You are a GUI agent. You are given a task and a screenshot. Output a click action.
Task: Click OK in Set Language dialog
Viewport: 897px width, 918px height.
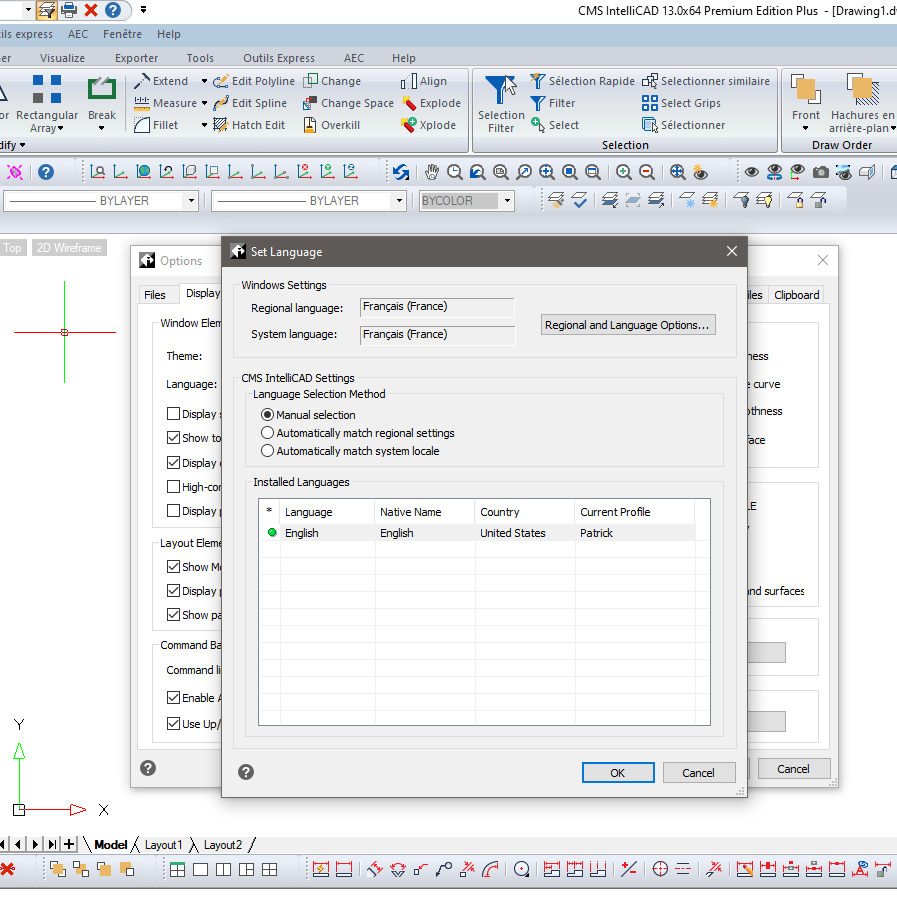click(x=618, y=773)
